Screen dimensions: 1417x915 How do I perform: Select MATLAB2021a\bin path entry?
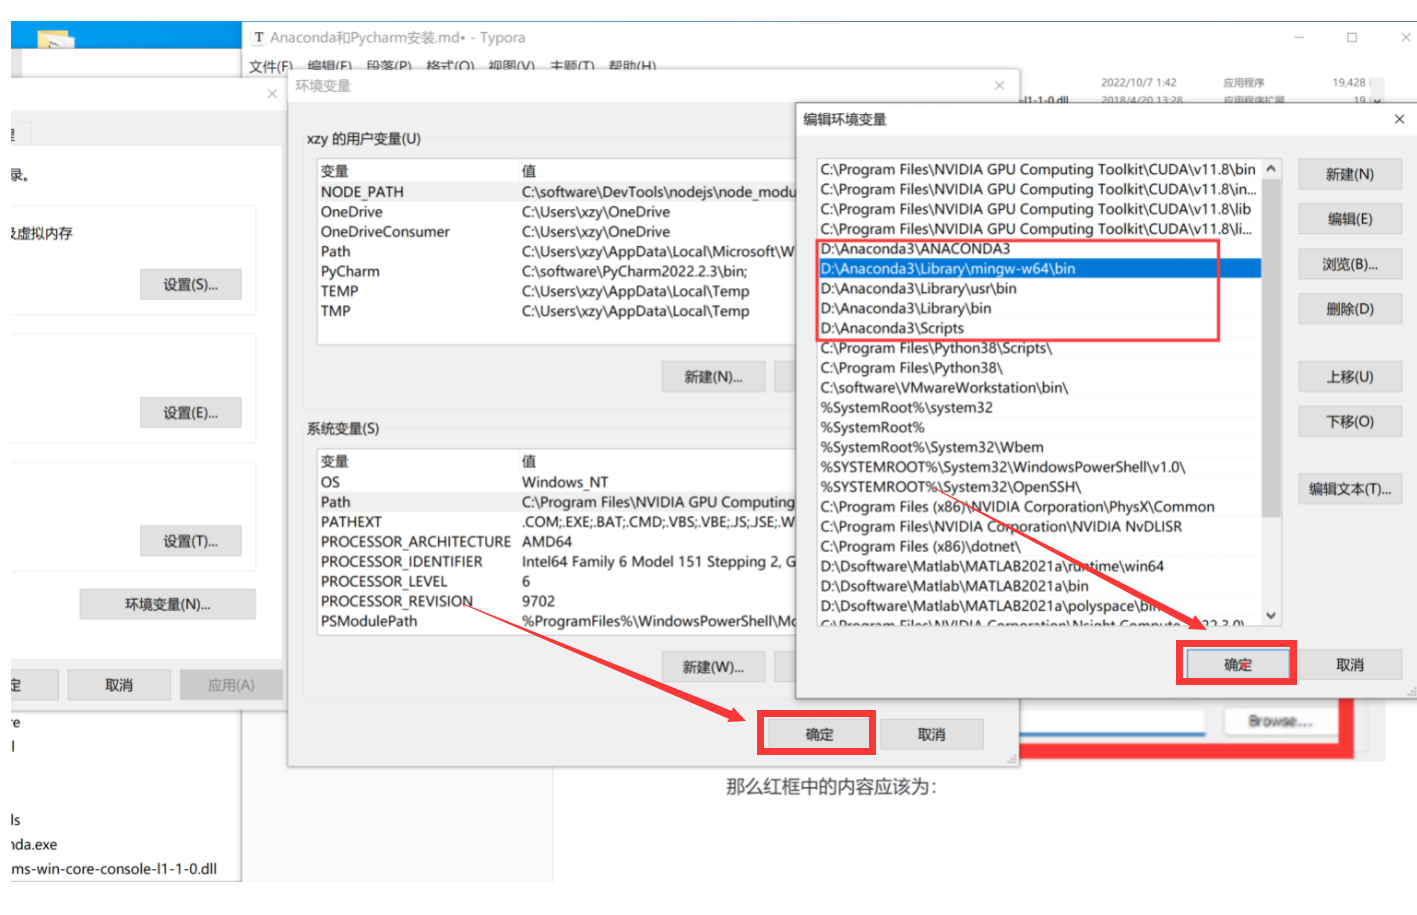[x=1039, y=586]
